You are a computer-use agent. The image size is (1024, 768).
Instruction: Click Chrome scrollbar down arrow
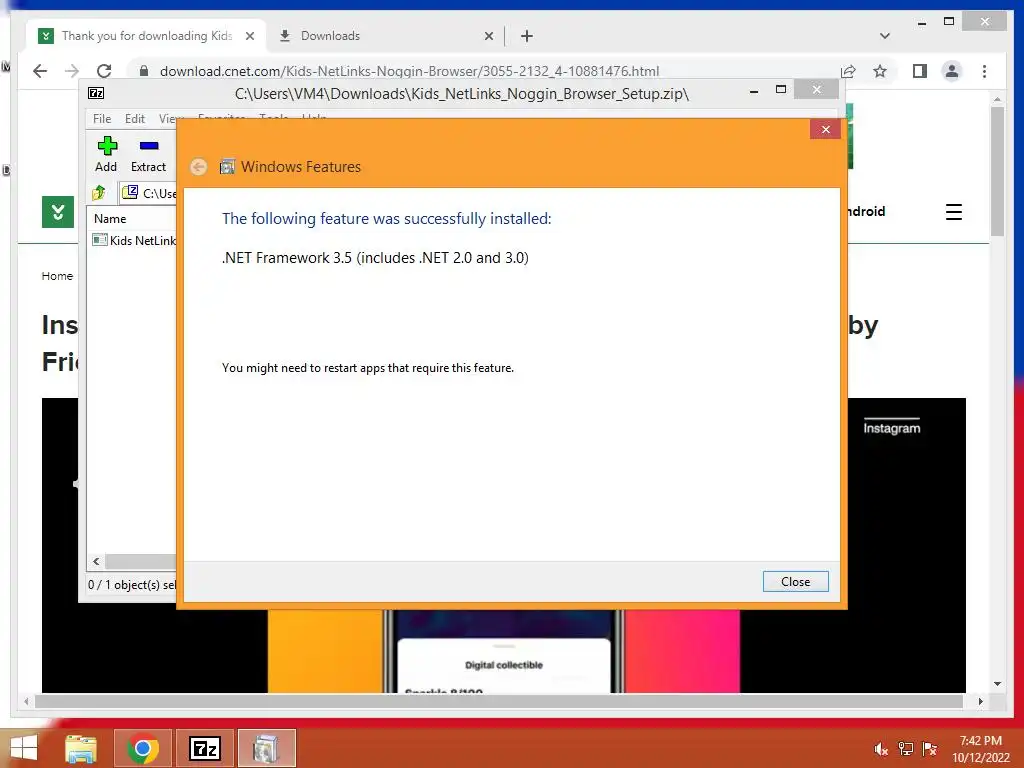(x=997, y=684)
